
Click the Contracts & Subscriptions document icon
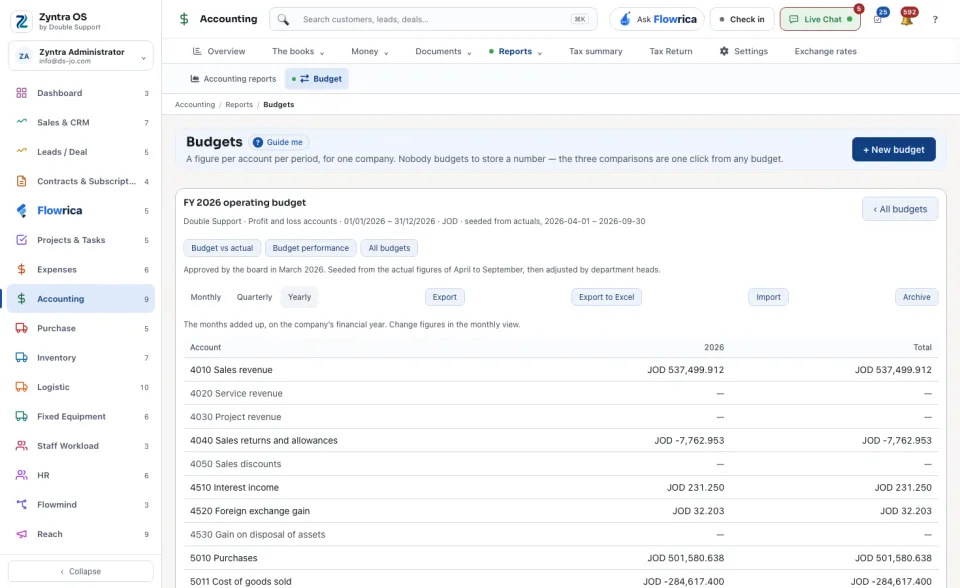21,181
